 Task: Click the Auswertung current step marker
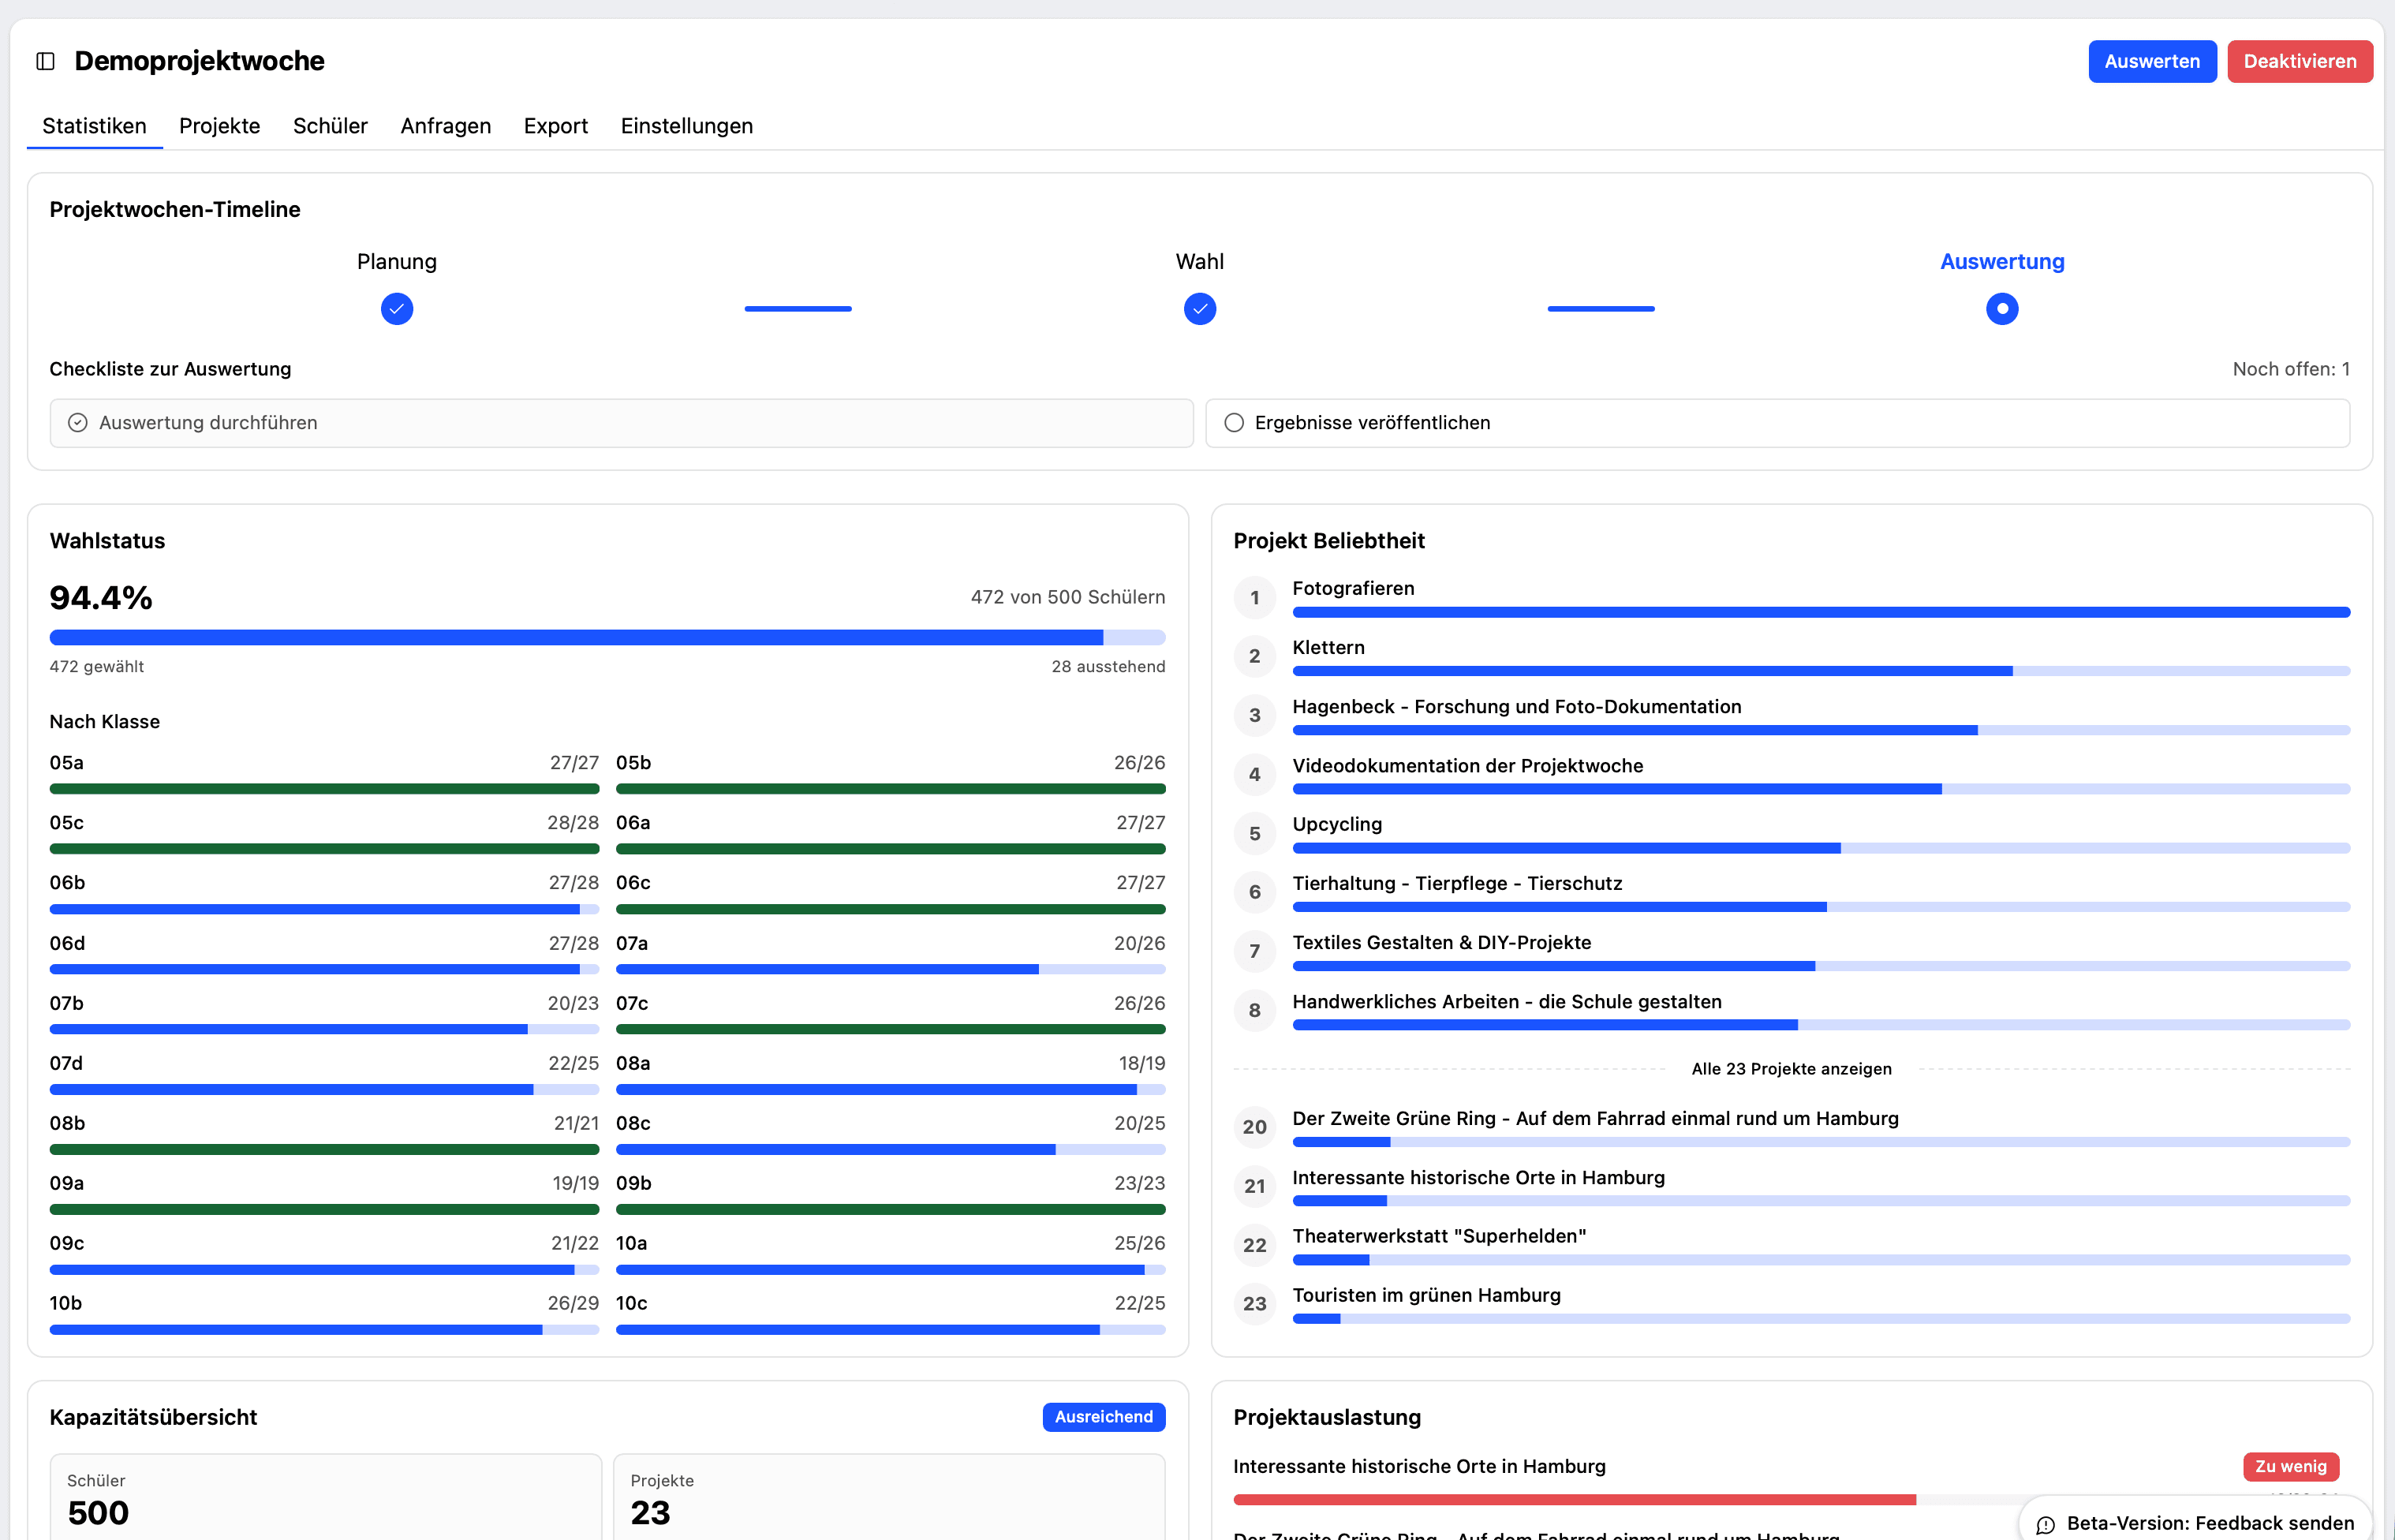pyautogui.click(x=2002, y=309)
